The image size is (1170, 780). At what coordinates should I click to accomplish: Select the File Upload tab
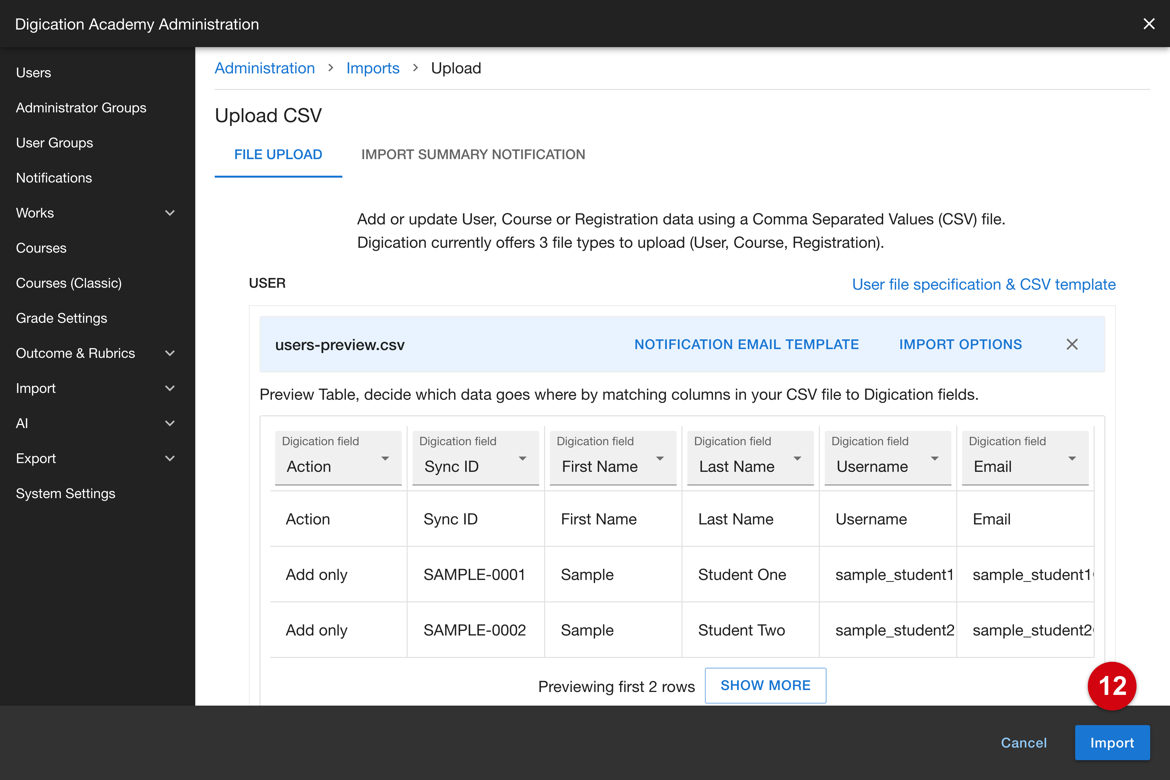[x=278, y=155]
